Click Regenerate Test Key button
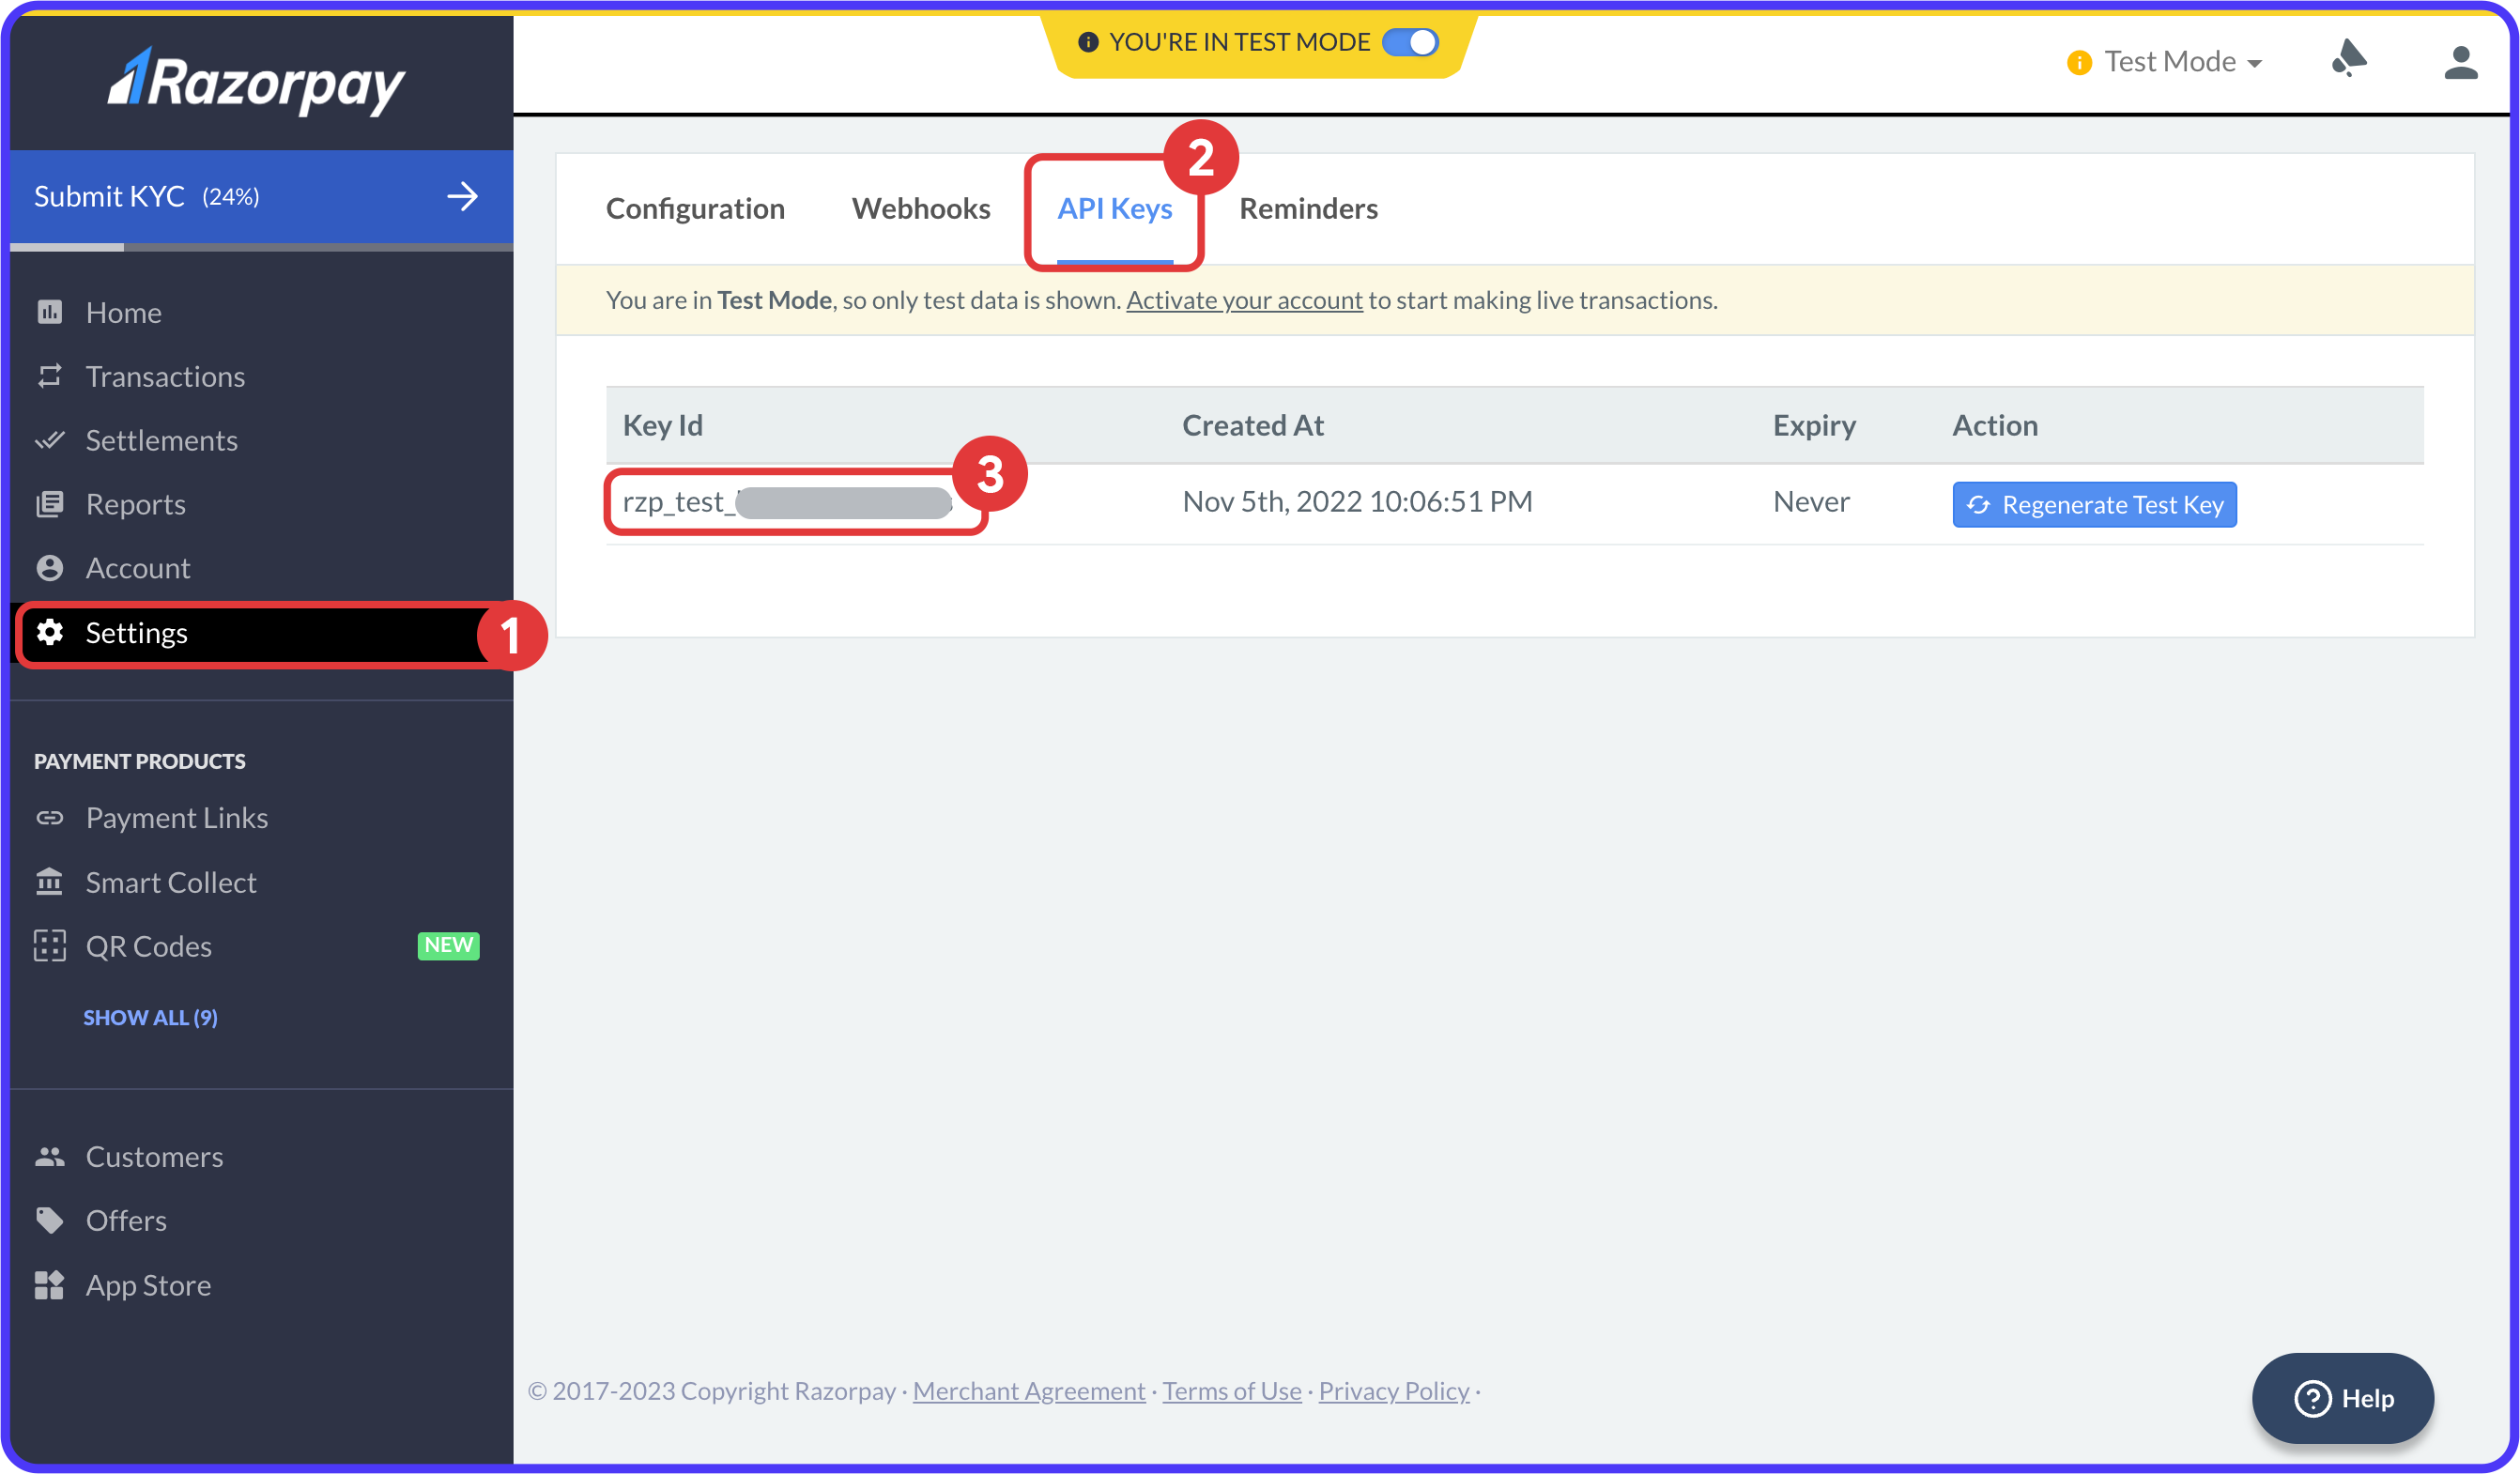This screenshot has width=2520, height=1474. click(2094, 504)
